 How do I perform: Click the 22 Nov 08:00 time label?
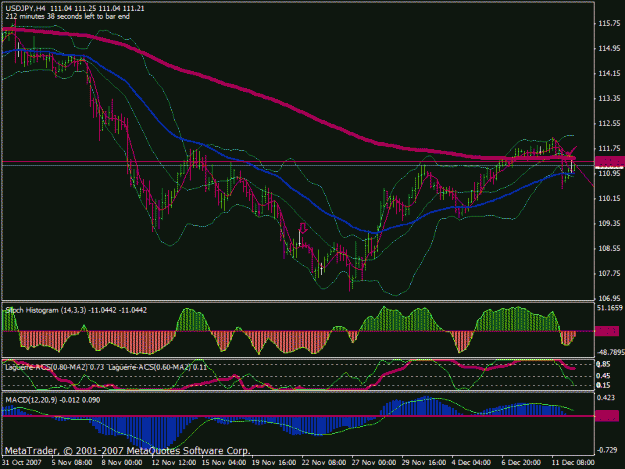pos(324,463)
